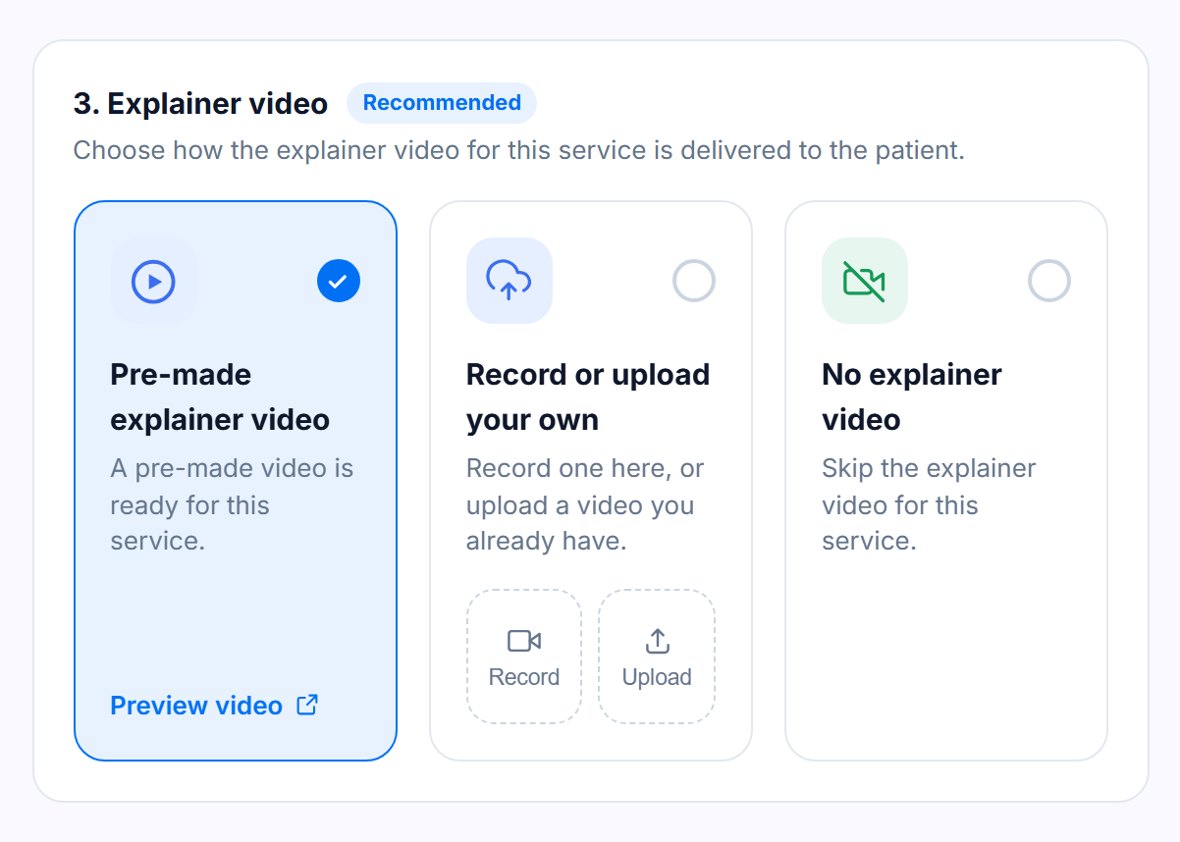Click the external link icon beside Preview video
This screenshot has width=1180, height=842.
[307, 705]
